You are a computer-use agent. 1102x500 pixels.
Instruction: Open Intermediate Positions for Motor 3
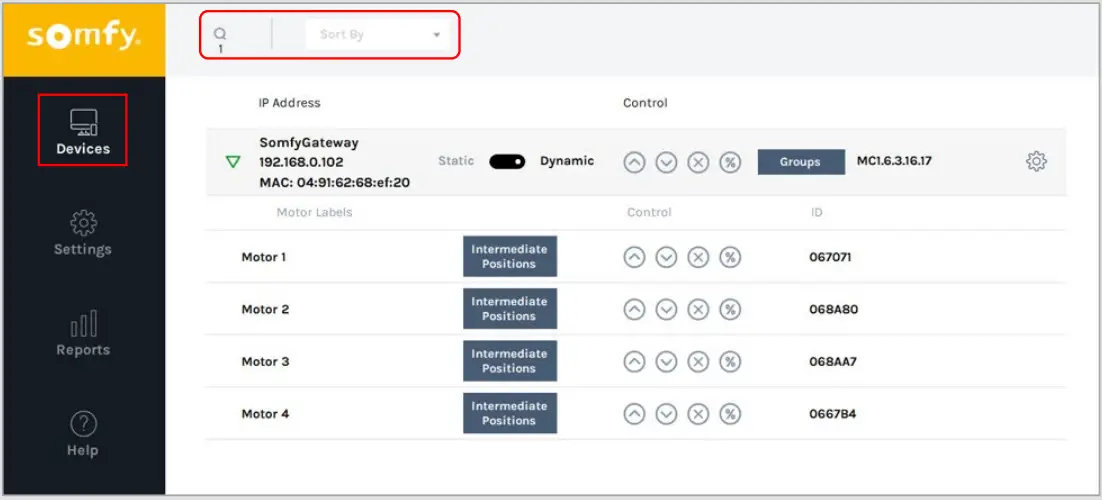coord(510,361)
